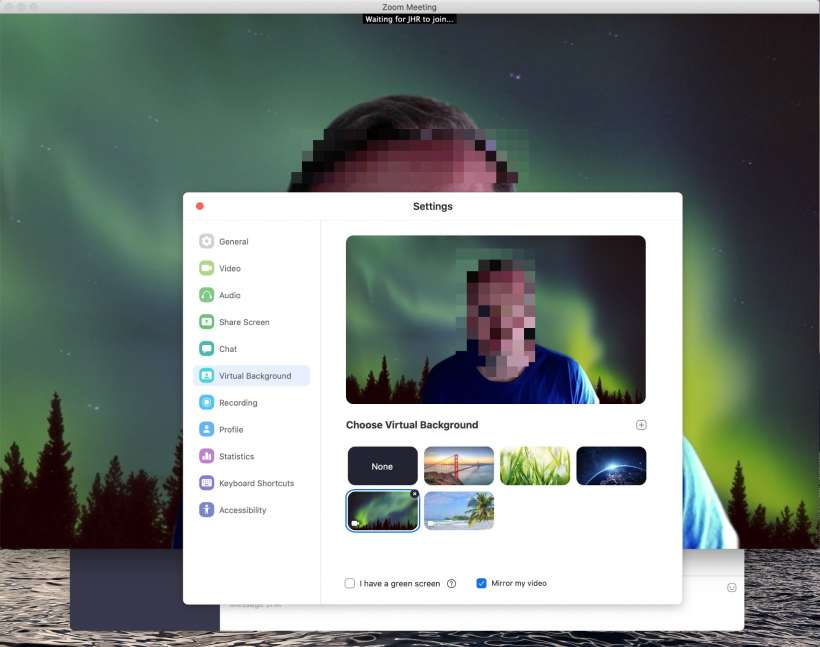Screen dimensions: 820x647
Task: Uncheck the 'Mirror my video' checkbox
Action: pos(482,583)
